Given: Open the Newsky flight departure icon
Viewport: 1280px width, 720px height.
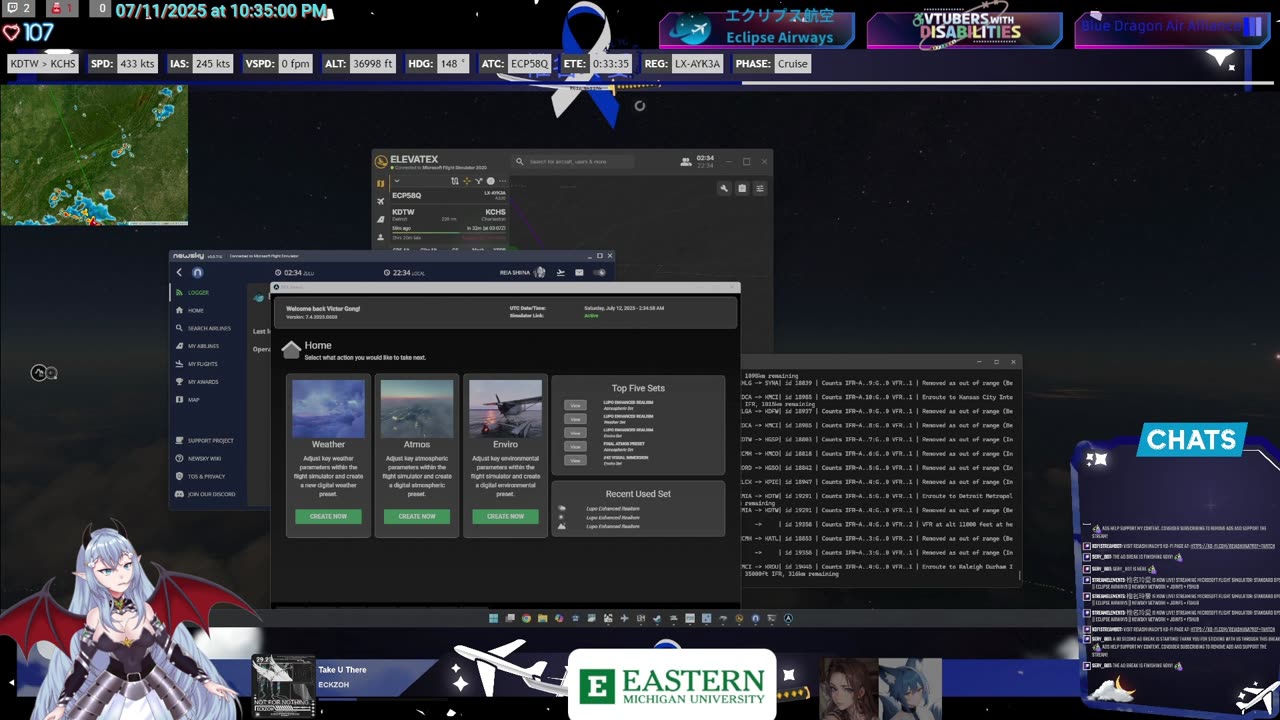Looking at the screenshot, I should coord(561,272).
